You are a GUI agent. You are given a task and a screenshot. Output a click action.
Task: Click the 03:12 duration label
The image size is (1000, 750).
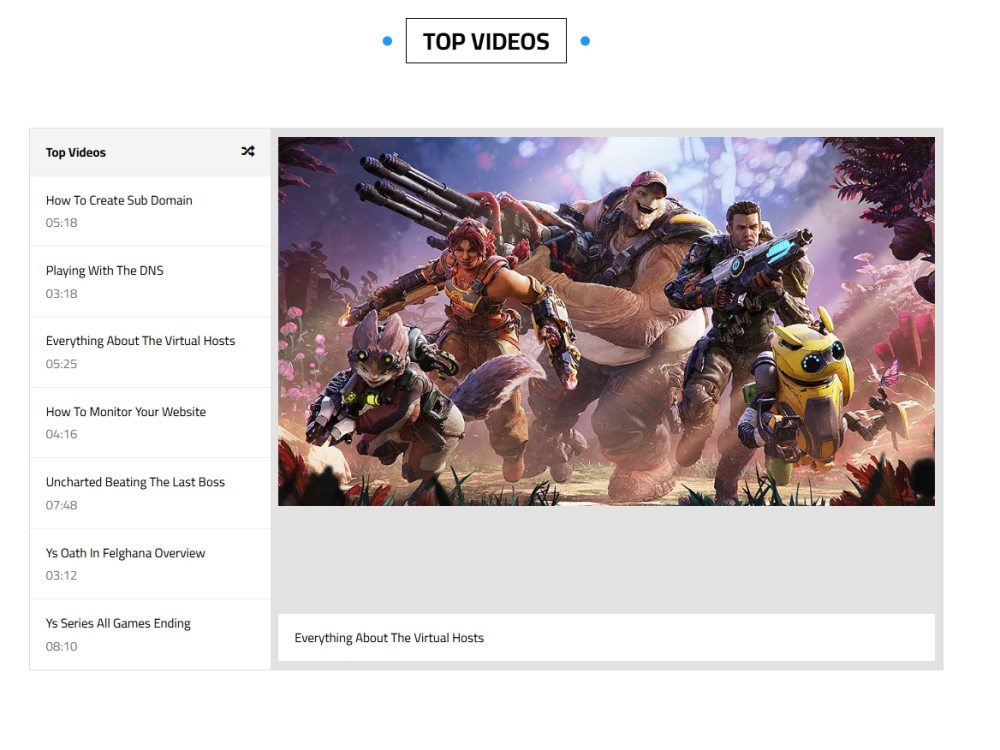(61, 575)
